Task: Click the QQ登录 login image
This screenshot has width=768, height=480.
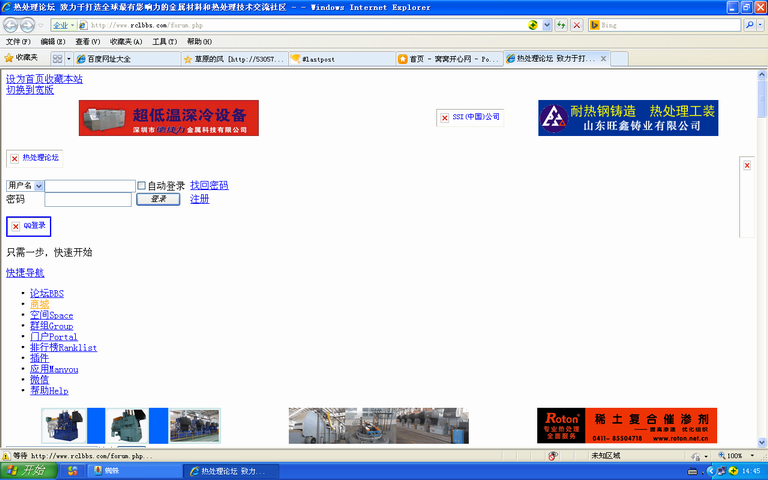Action: (x=28, y=226)
